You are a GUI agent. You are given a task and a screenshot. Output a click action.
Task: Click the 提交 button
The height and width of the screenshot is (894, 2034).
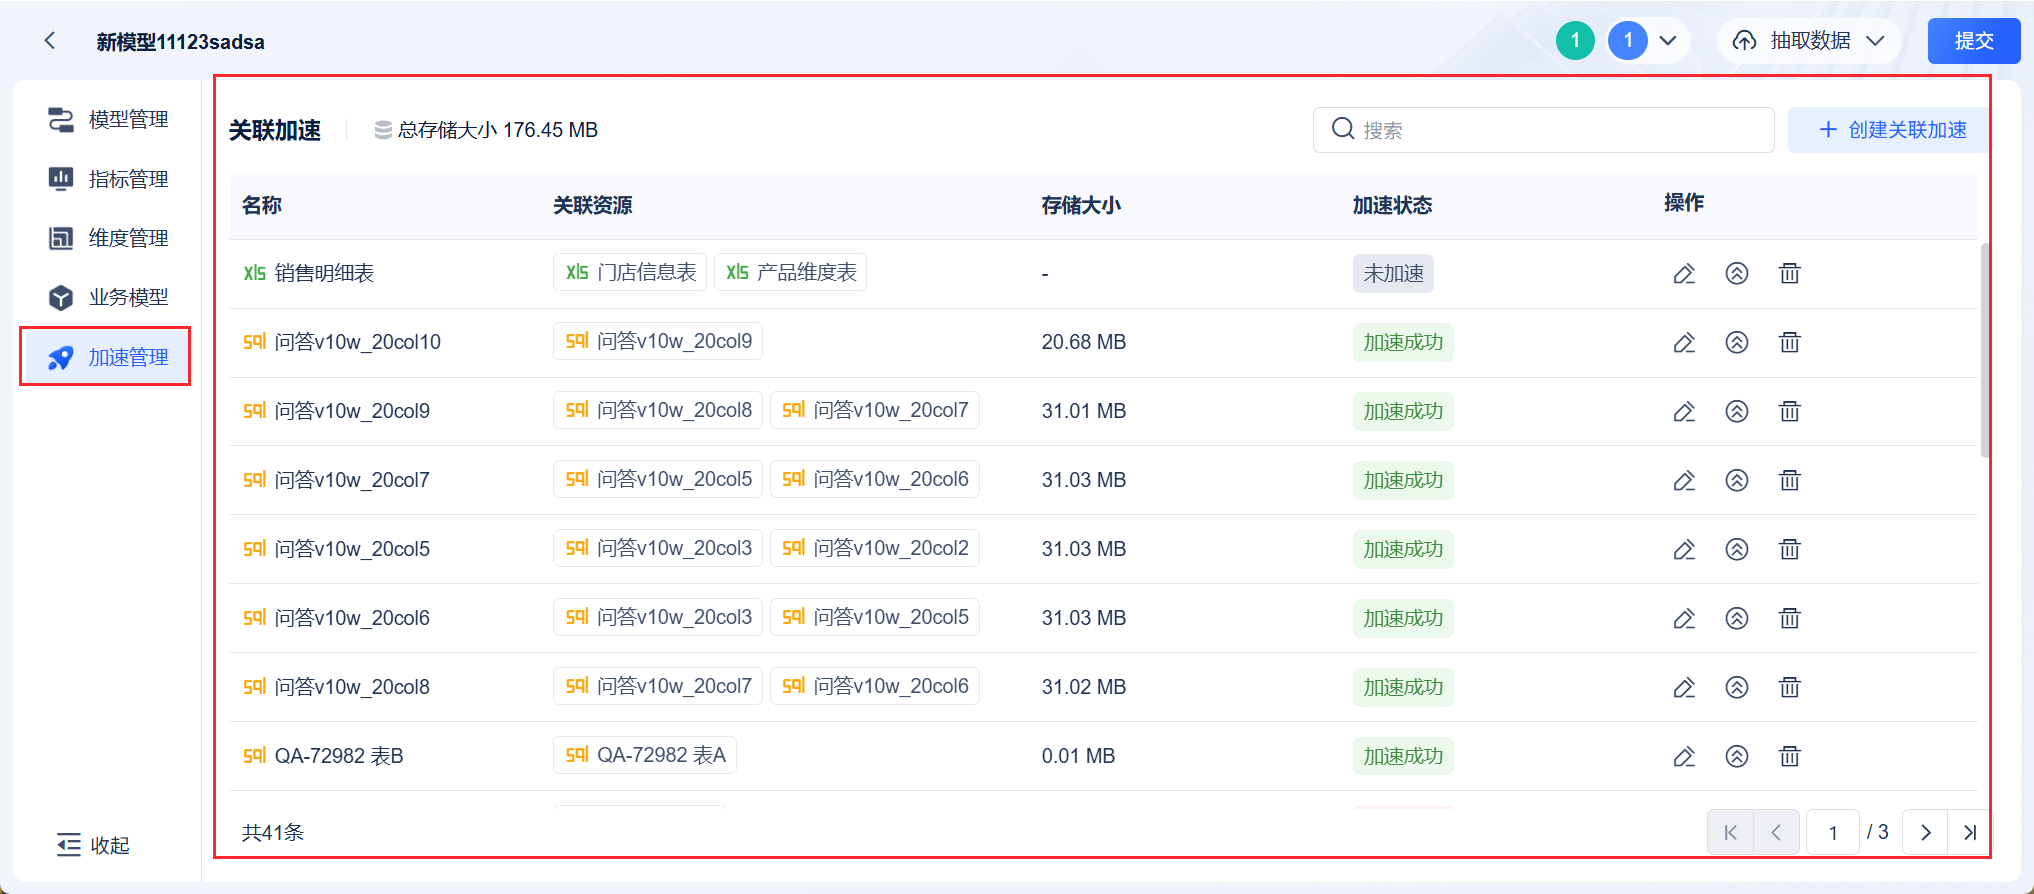pos(1973,41)
